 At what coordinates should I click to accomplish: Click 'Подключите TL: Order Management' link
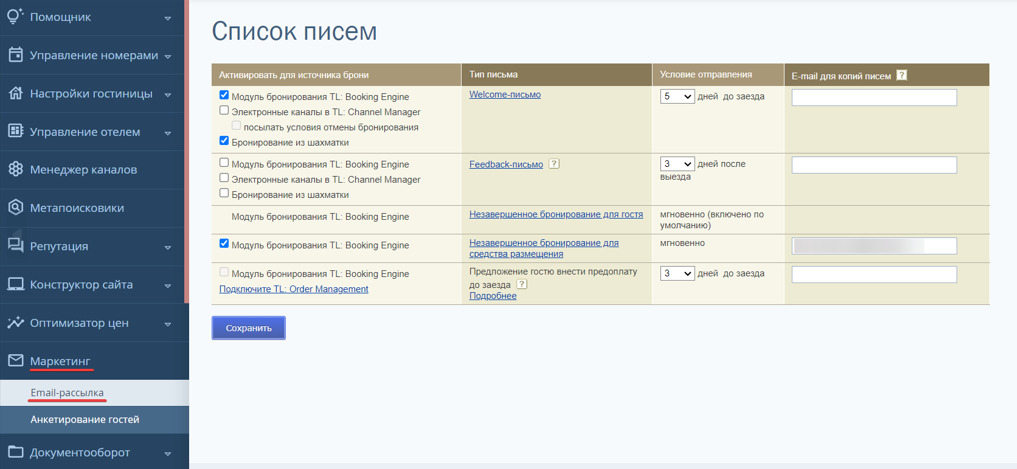pyautogui.click(x=294, y=289)
